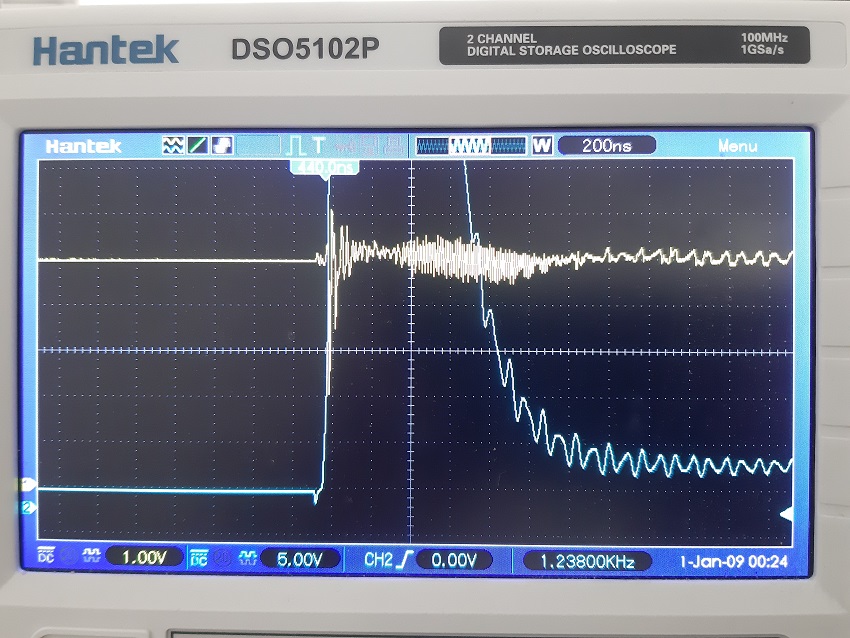This screenshot has width=850, height=638.
Task: Click the white blocks icon in top bar
Action: coord(222,145)
